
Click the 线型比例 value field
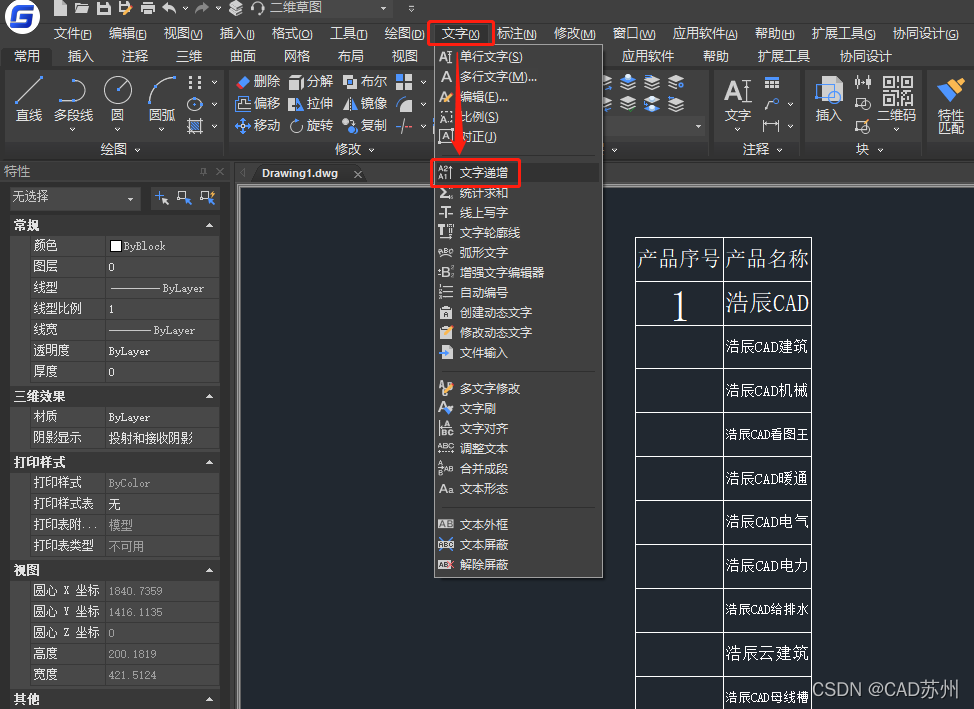[x=162, y=309]
